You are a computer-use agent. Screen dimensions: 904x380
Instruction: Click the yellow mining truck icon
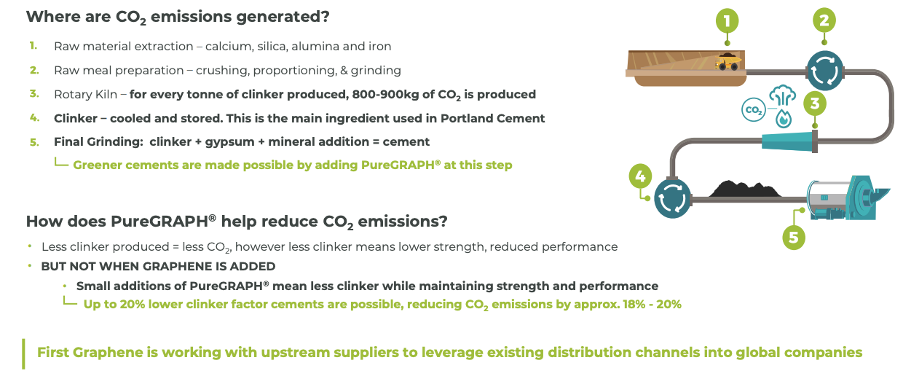pyautogui.click(x=728, y=62)
